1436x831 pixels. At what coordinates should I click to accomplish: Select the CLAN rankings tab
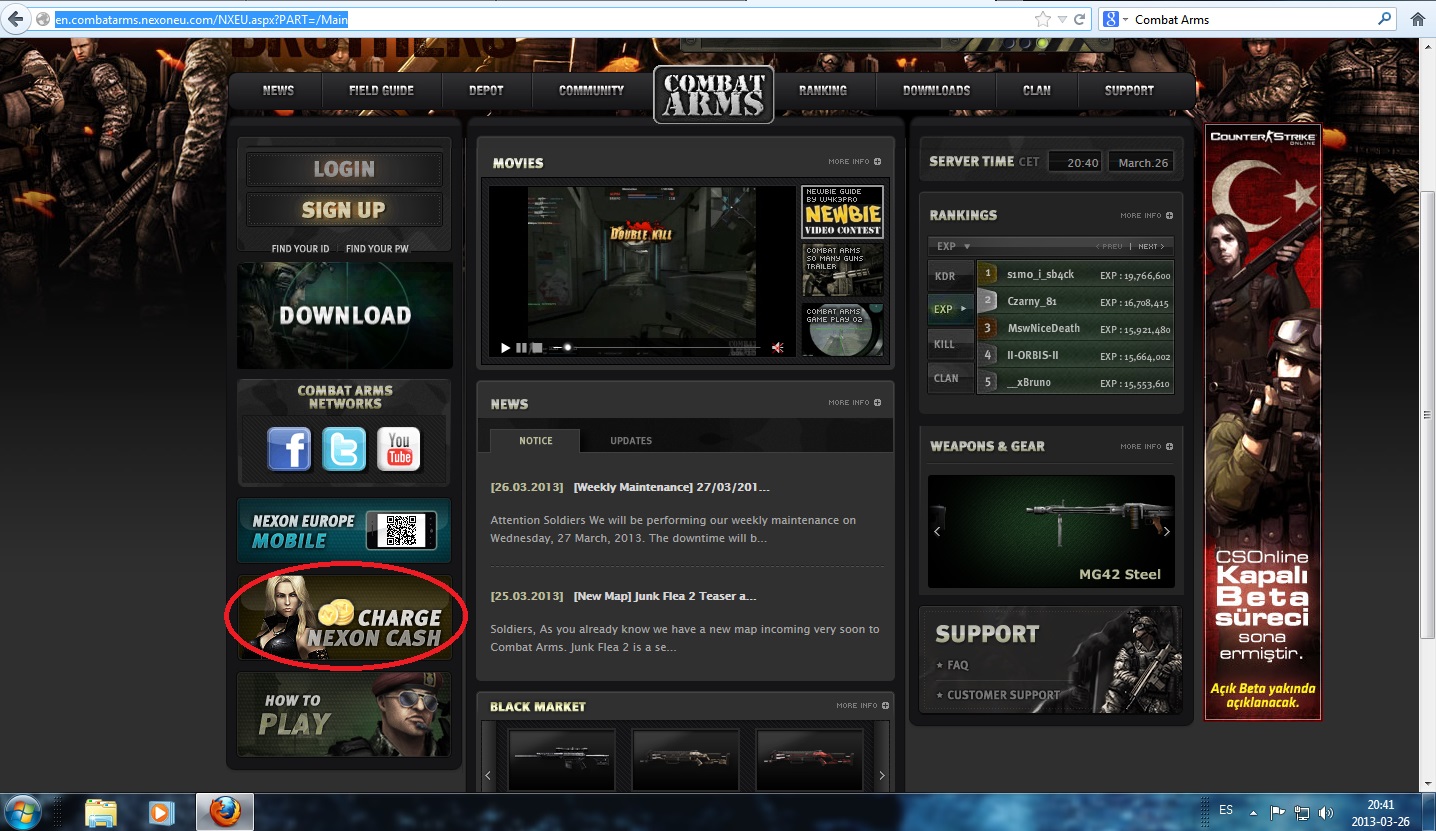click(950, 378)
